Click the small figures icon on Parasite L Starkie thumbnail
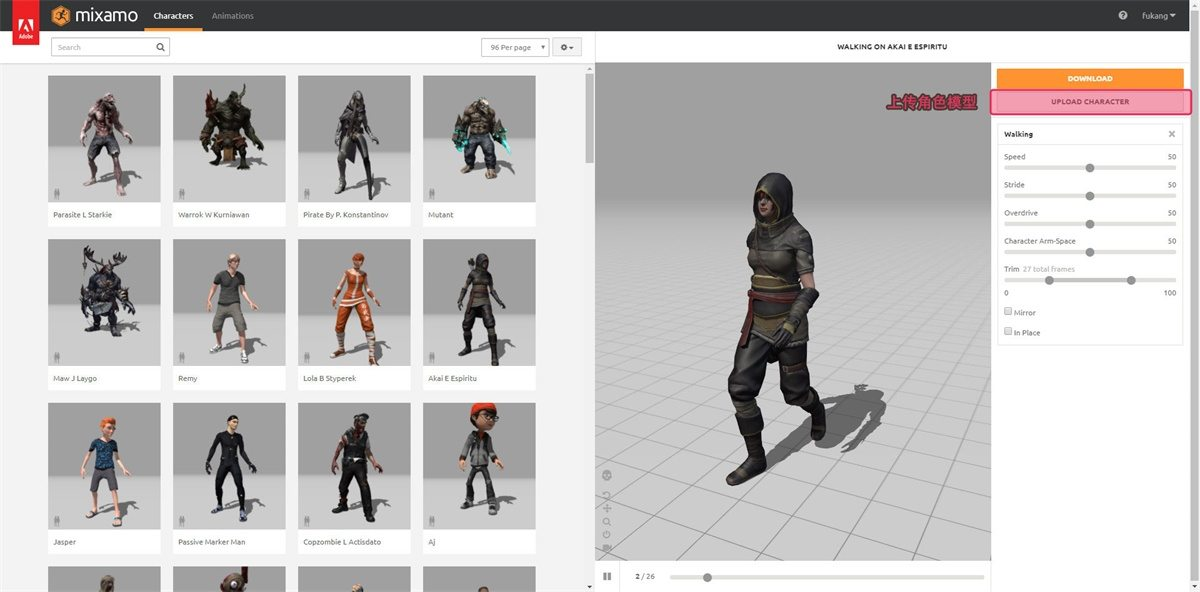Viewport: 1200px width, 592px height. [x=57, y=193]
